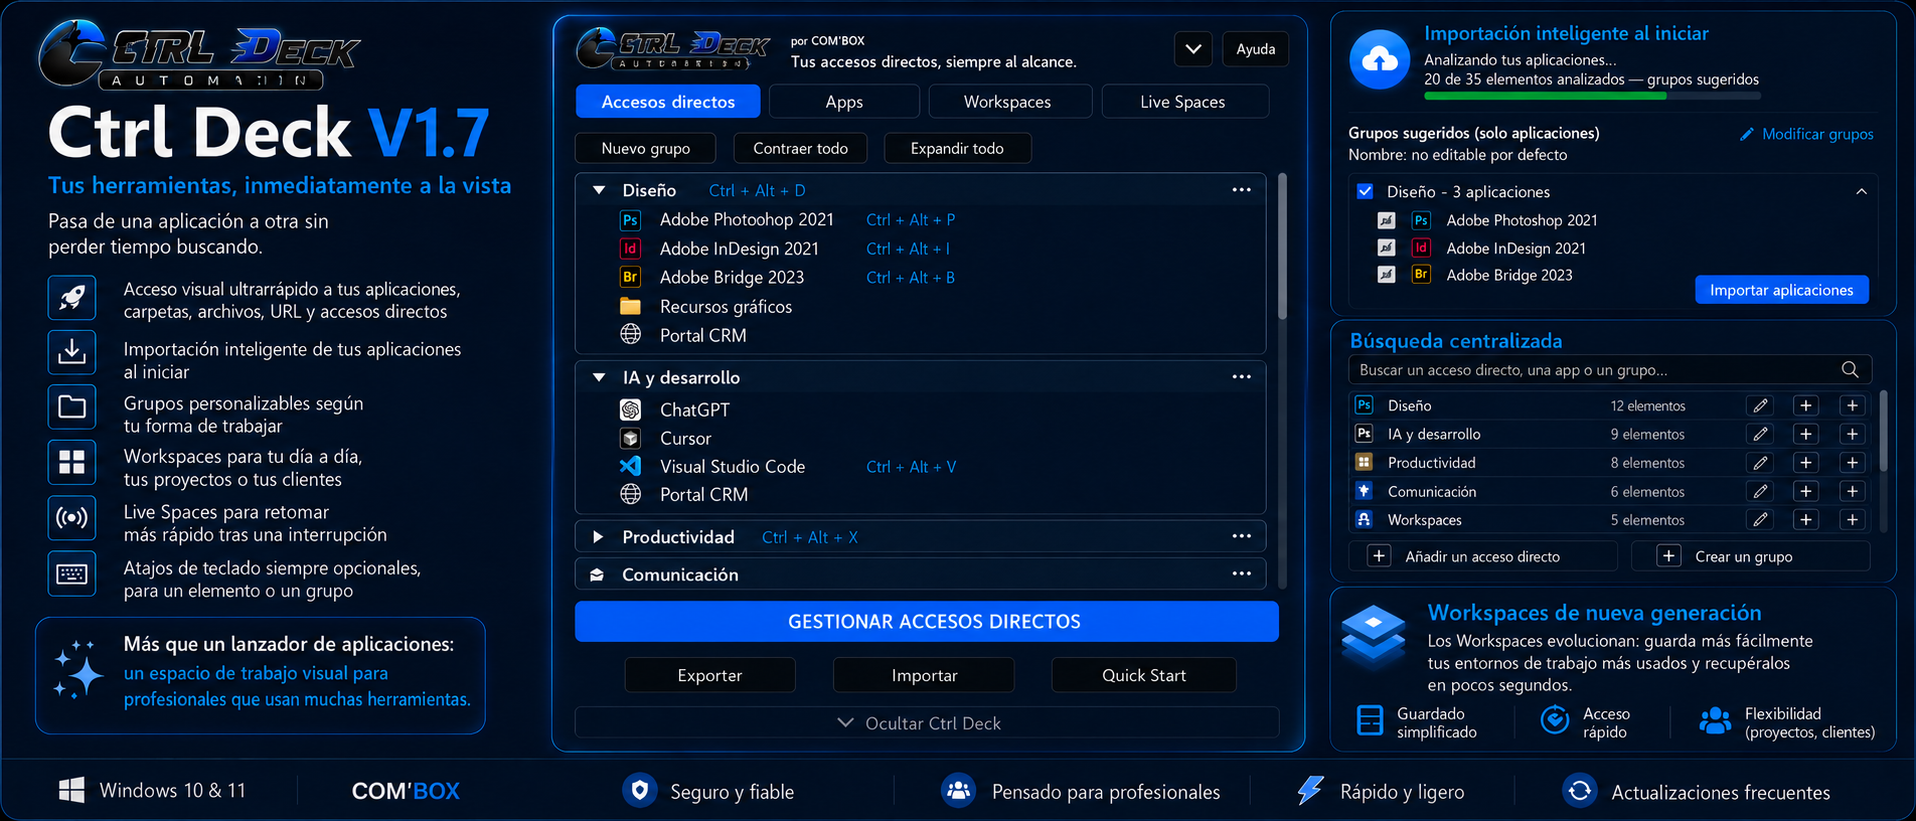This screenshot has width=1916, height=821.
Task: Focus the Buscar un acceso directo search field
Action: pyautogui.click(x=1610, y=370)
